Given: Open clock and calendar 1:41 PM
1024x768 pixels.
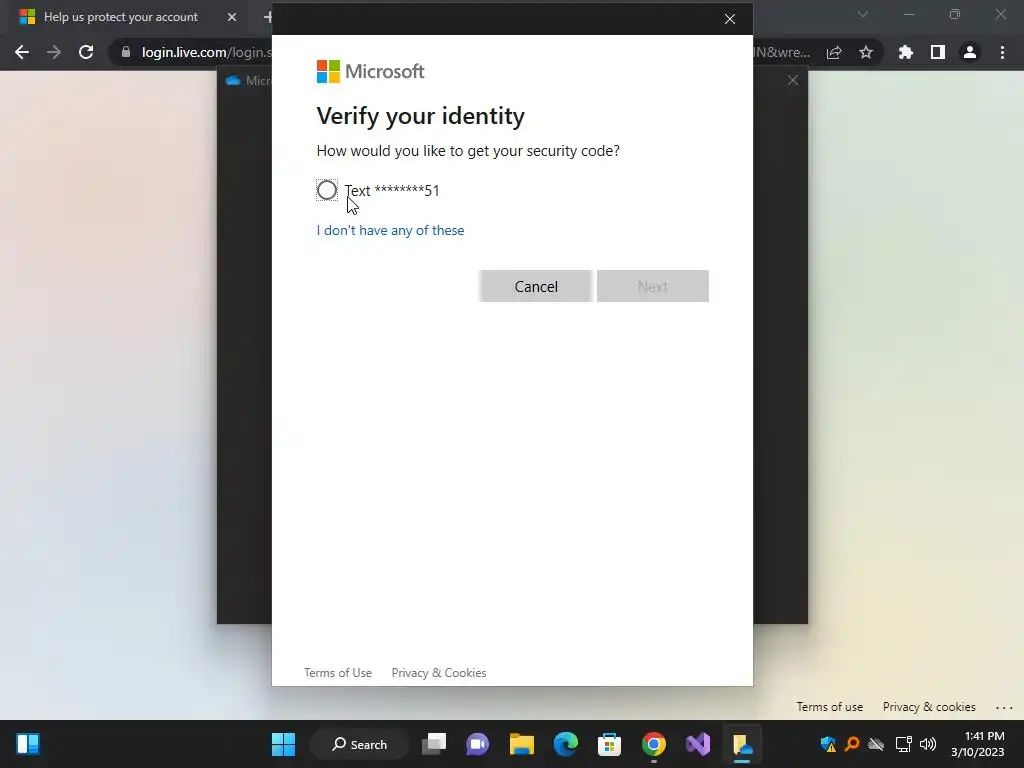Looking at the screenshot, I should pyautogui.click(x=978, y=744).
